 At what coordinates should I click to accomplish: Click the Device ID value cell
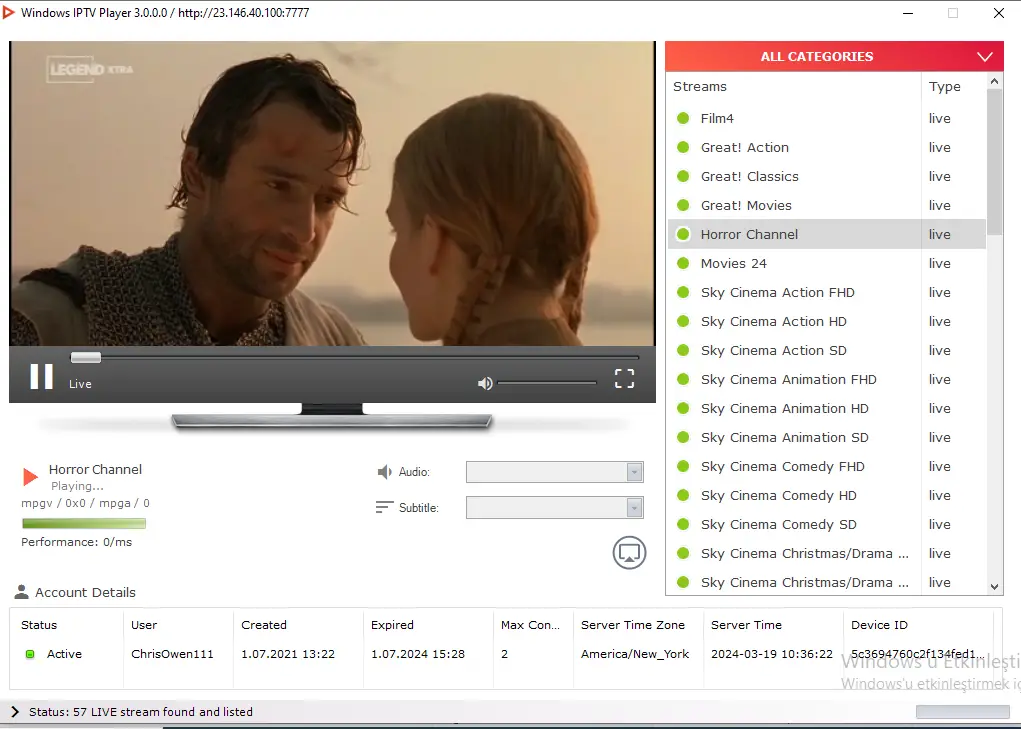click(x=917, y=654)
